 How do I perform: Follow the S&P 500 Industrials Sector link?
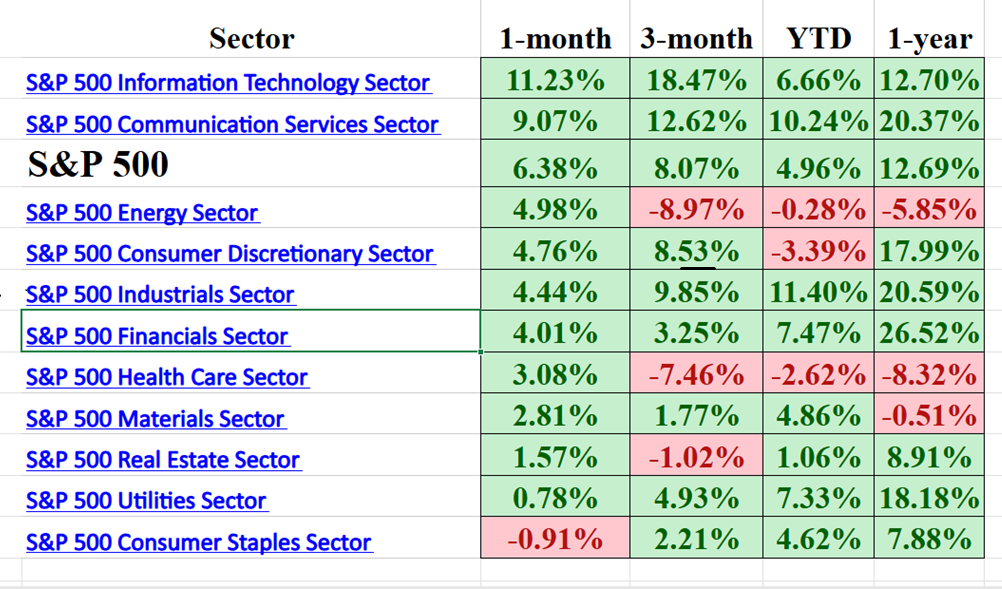pos(160,295)
